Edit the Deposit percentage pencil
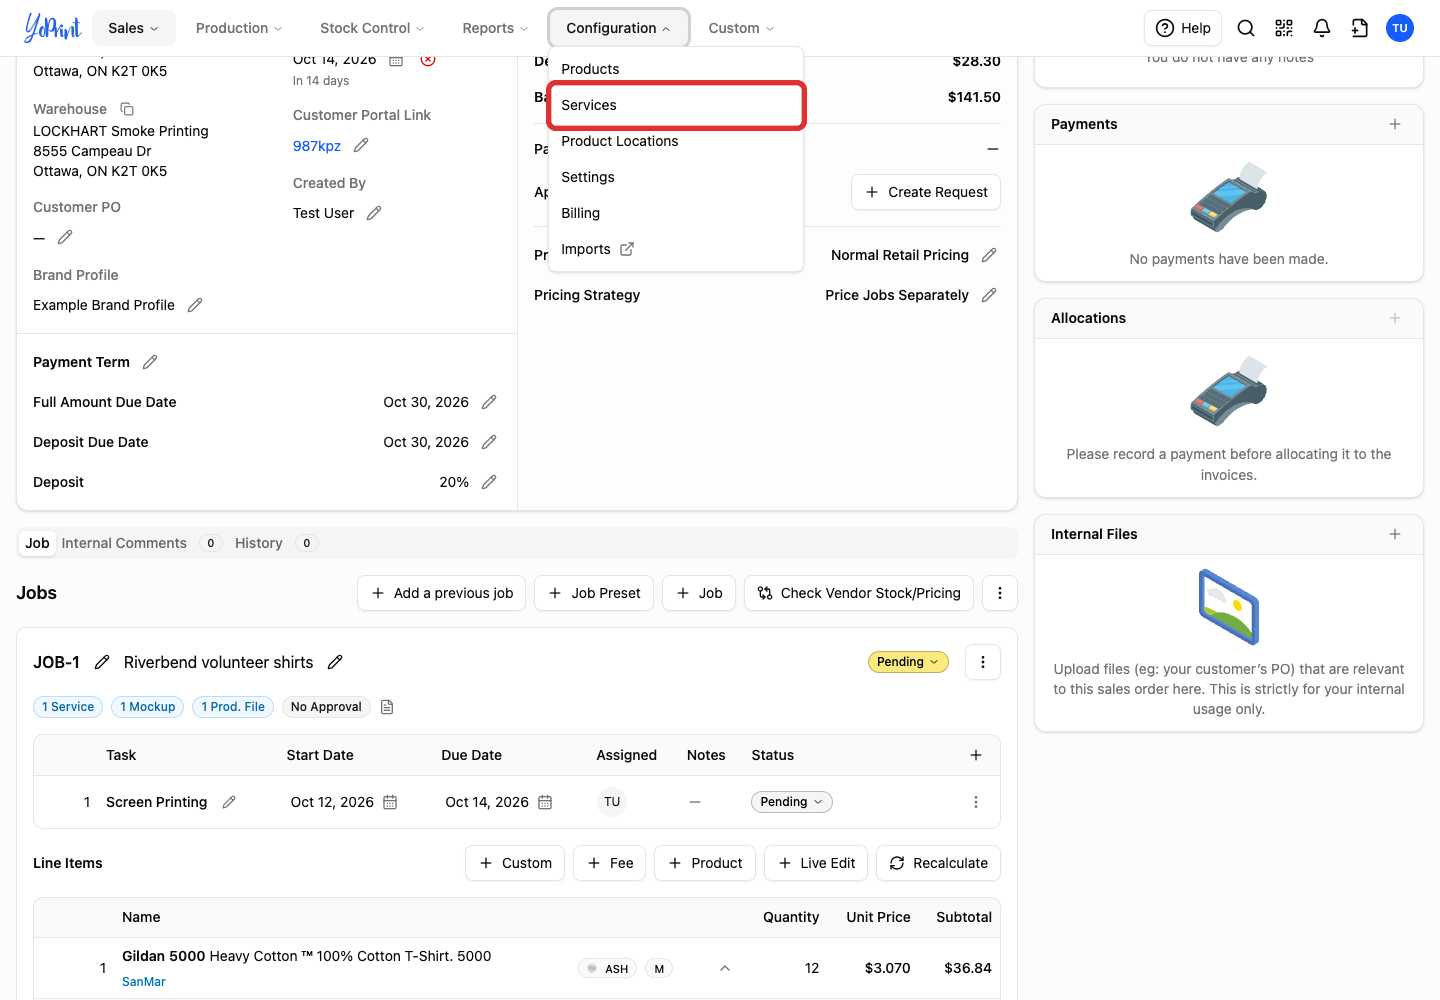 pyautogui.click(x=489, y=482)
